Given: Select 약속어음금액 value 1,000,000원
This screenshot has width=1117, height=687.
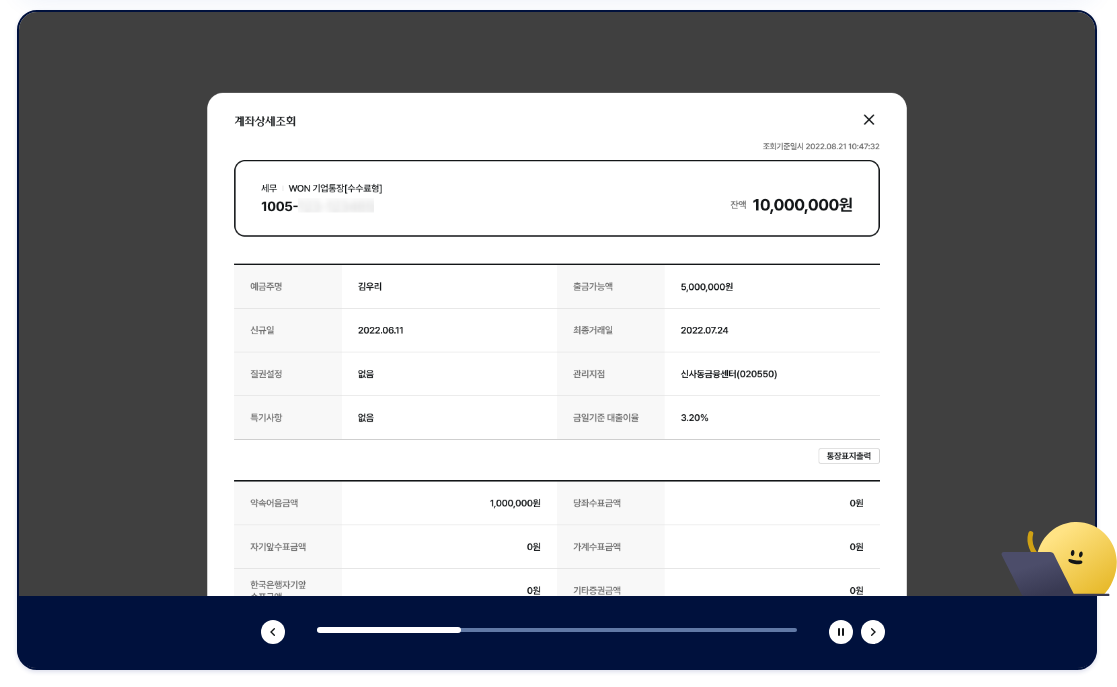Looking at the screenshot, I should click(x=515, y=503).
